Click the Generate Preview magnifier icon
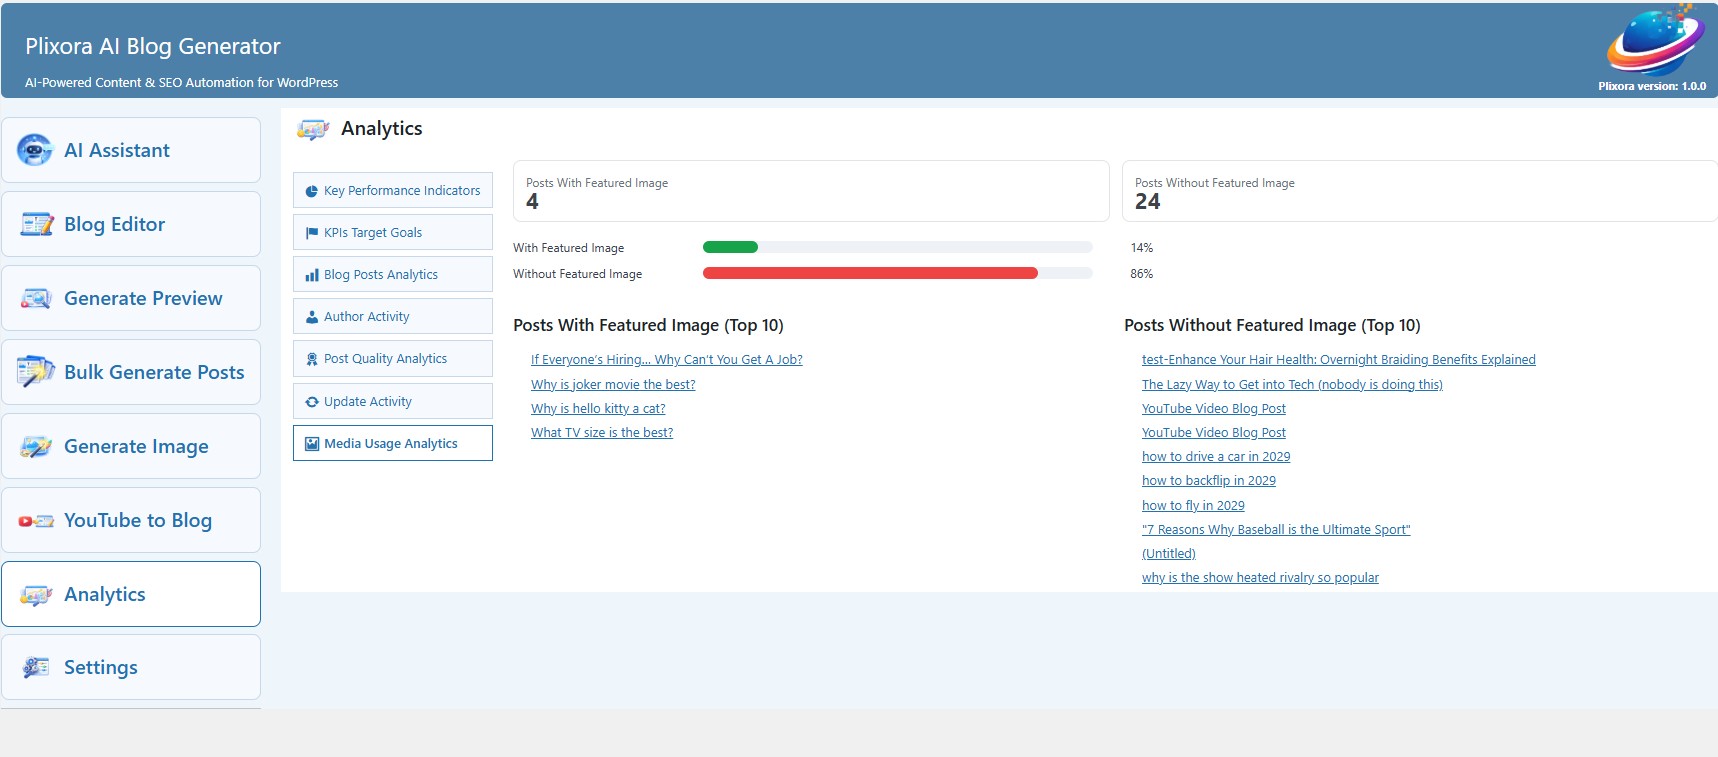The width and height of the screenshot is (1718, 757). pyautogui.click(x=37, y=298)
